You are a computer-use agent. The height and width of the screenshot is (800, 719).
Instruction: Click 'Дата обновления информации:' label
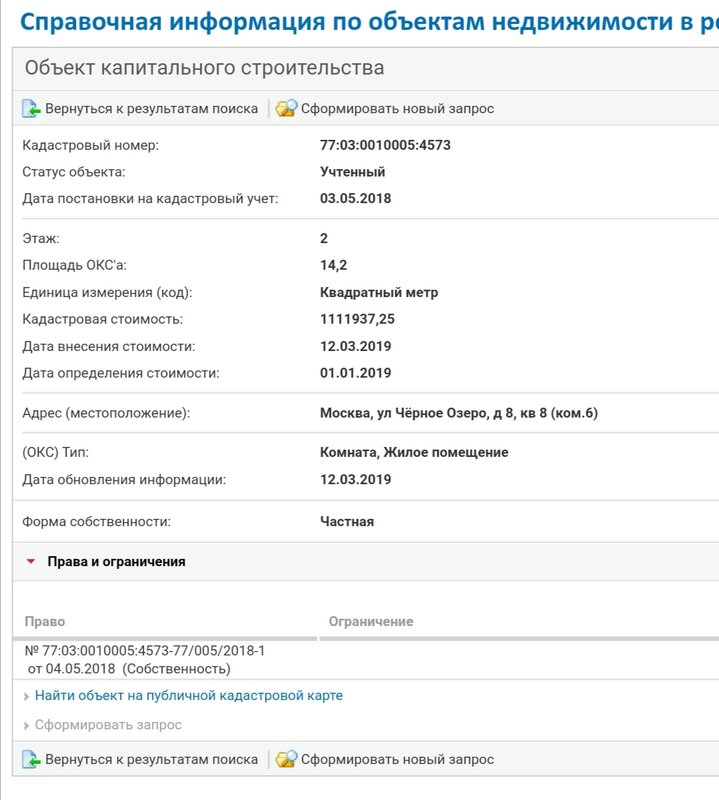tap(124, 480)
